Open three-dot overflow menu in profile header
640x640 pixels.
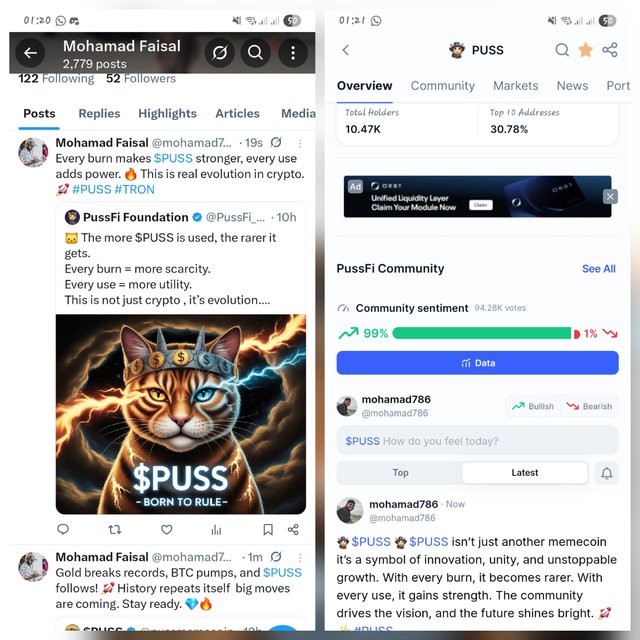(293, 53)
